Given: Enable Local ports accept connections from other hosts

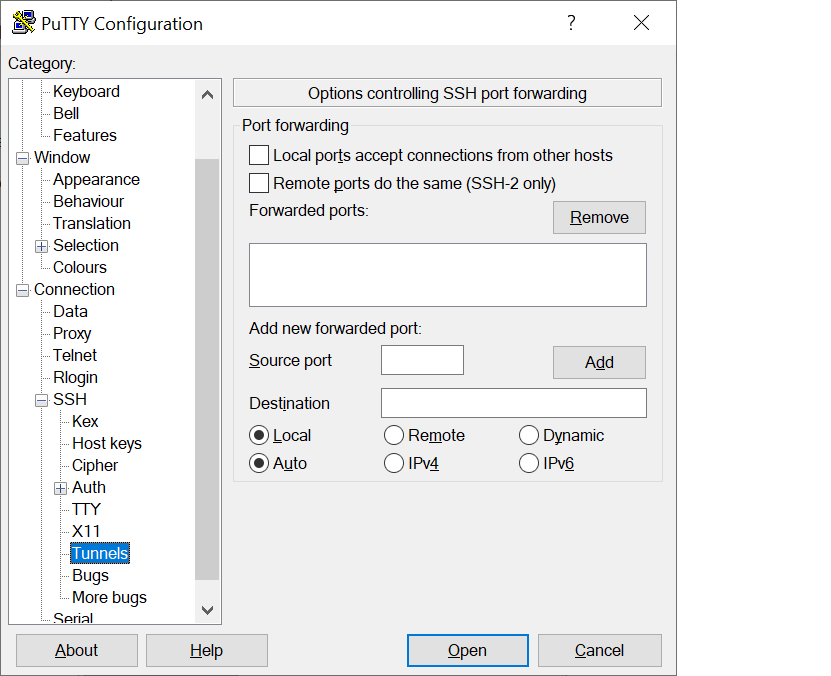Looking at the screenshot, I should point(259,155).
